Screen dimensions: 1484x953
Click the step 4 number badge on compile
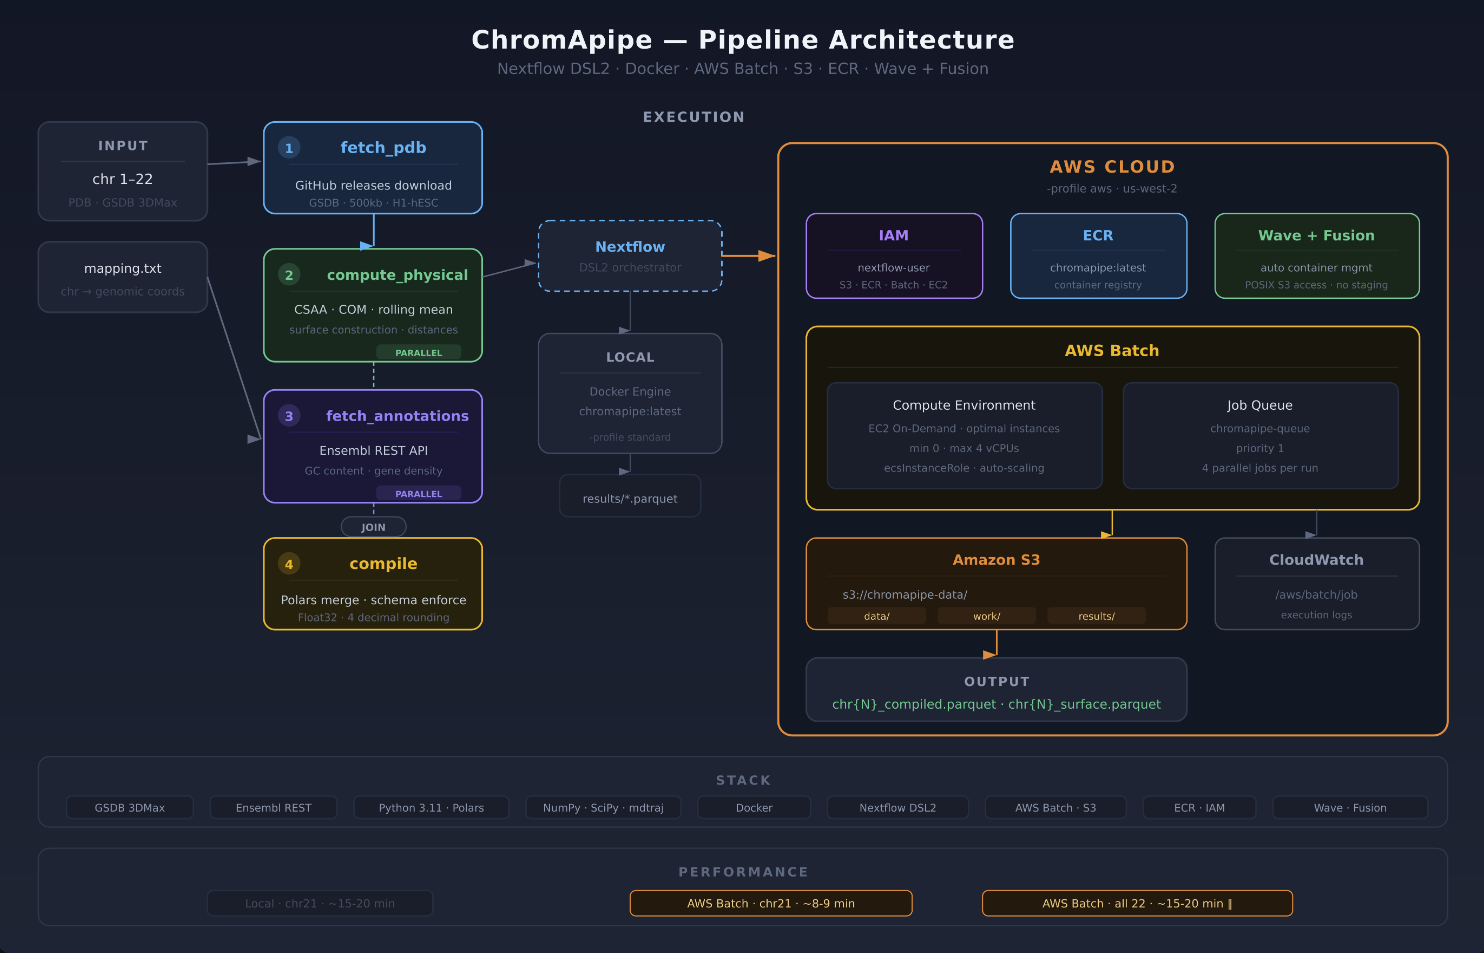(289, 564)
